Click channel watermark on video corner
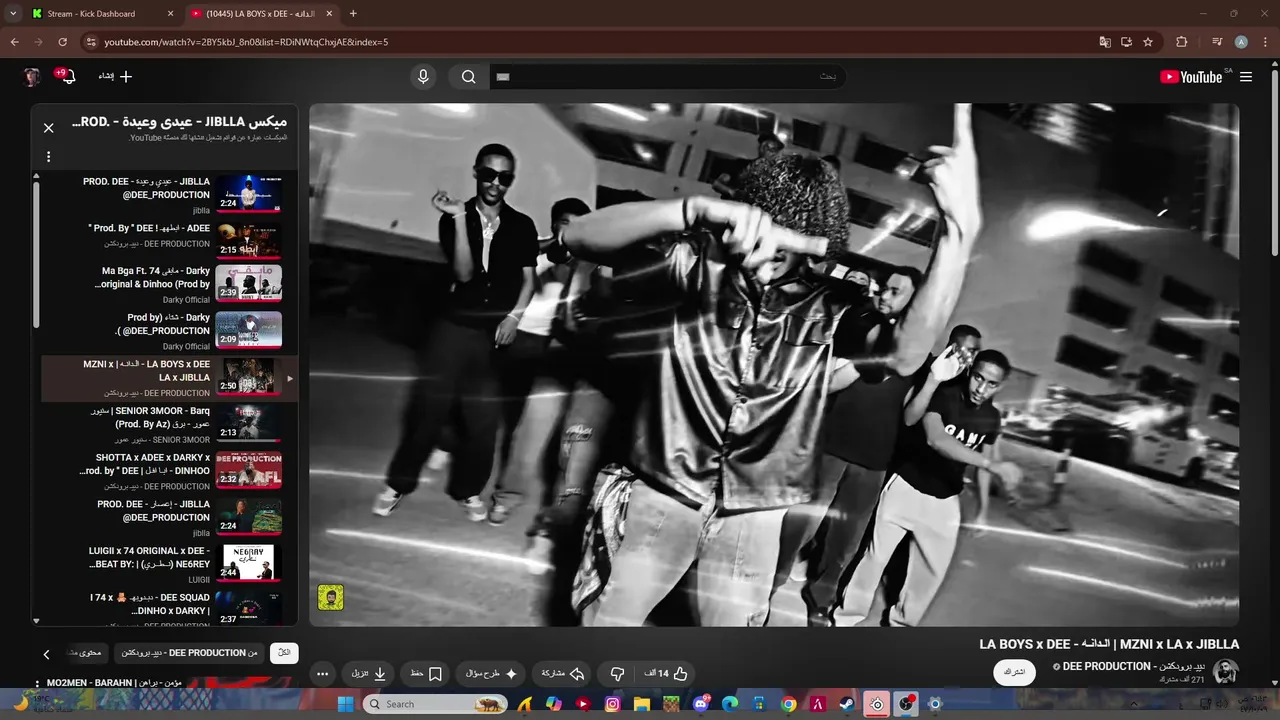The width and height of the screenshot is (1280, 720). pyautogui.click(x=330, y=597)
